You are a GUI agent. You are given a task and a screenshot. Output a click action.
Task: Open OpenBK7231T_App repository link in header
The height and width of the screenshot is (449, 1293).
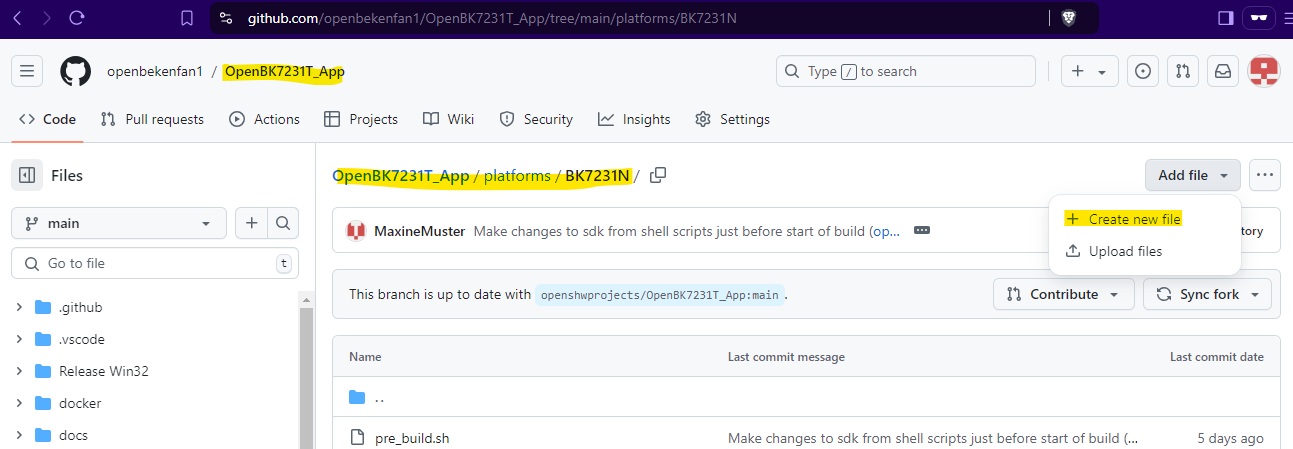pos(285,71)
